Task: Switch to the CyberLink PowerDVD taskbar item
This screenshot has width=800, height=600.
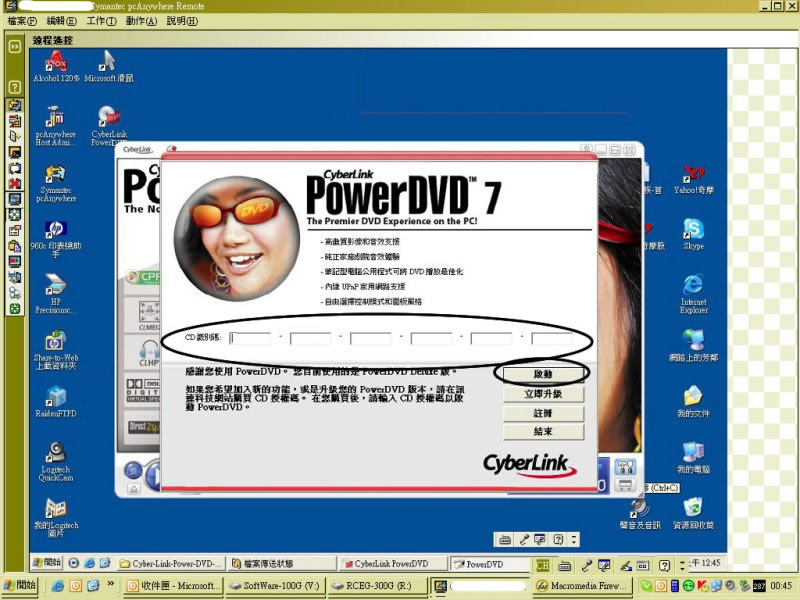Action: [x=393, y=563]
